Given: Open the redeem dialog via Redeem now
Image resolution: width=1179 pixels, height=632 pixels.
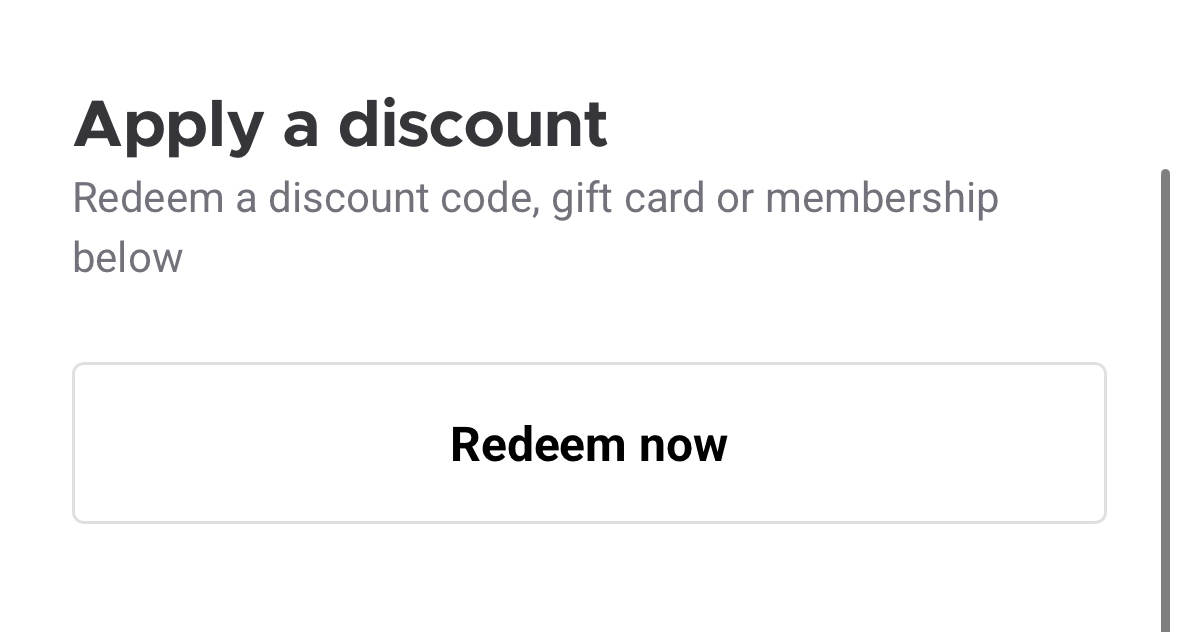Looking at the screenshot, I should click(589, 443).
